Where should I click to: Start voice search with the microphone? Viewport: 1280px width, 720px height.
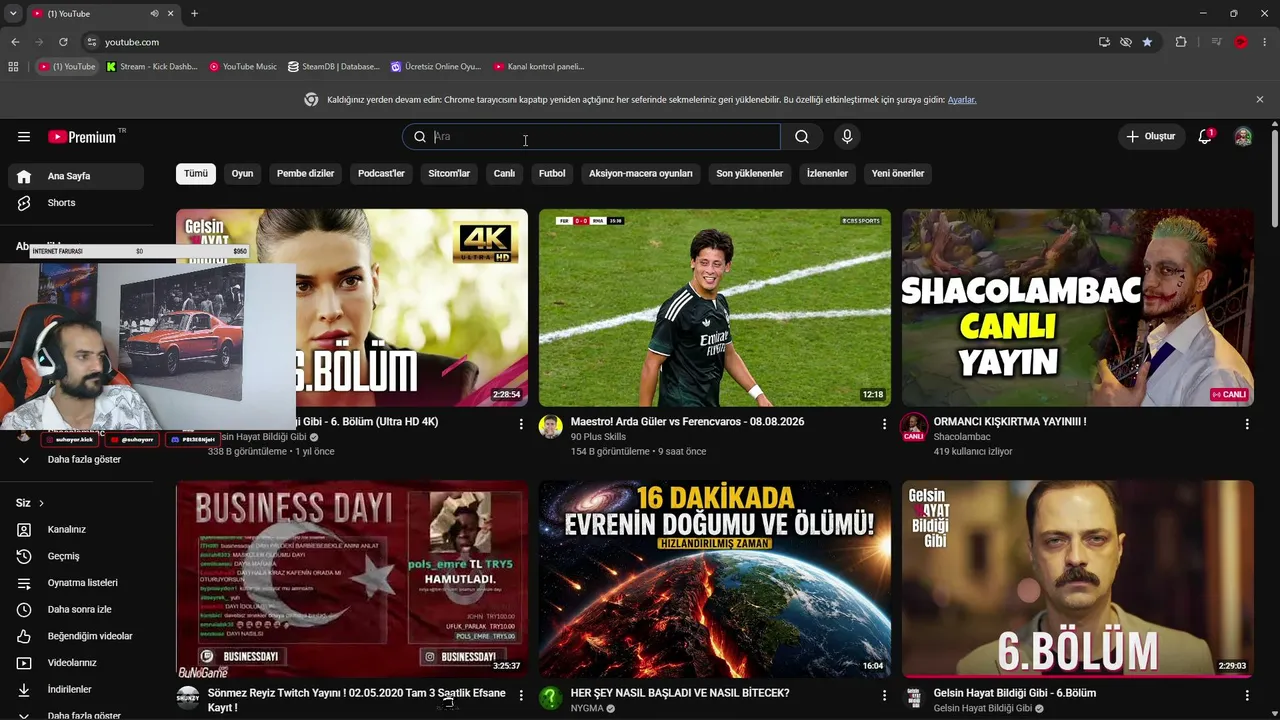click(x=847, y=137)
